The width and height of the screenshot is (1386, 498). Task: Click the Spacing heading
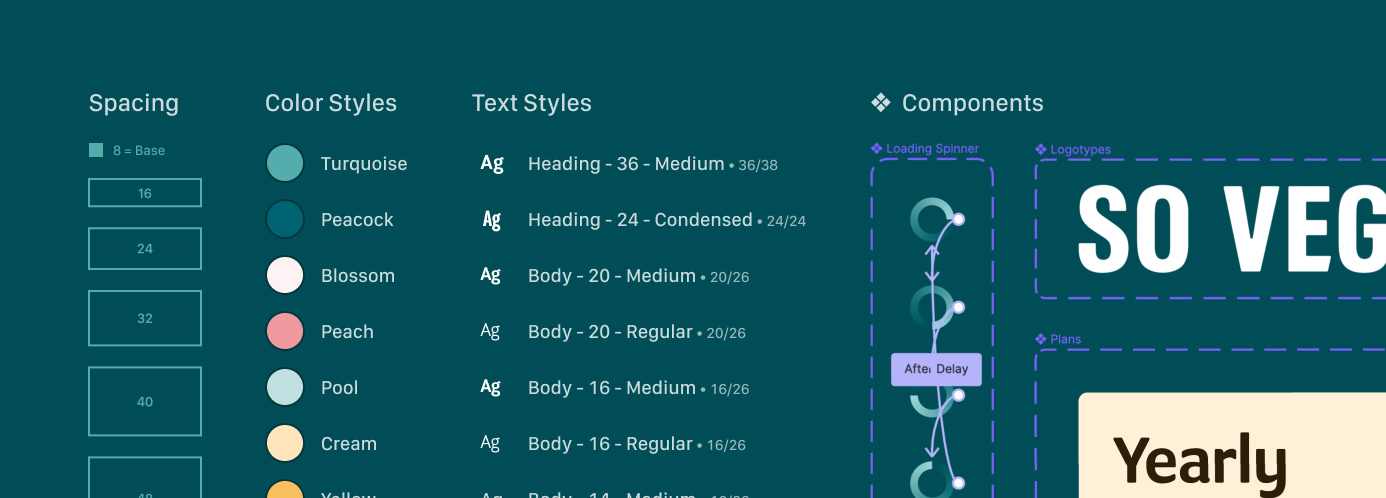click(x=134, y=103)
